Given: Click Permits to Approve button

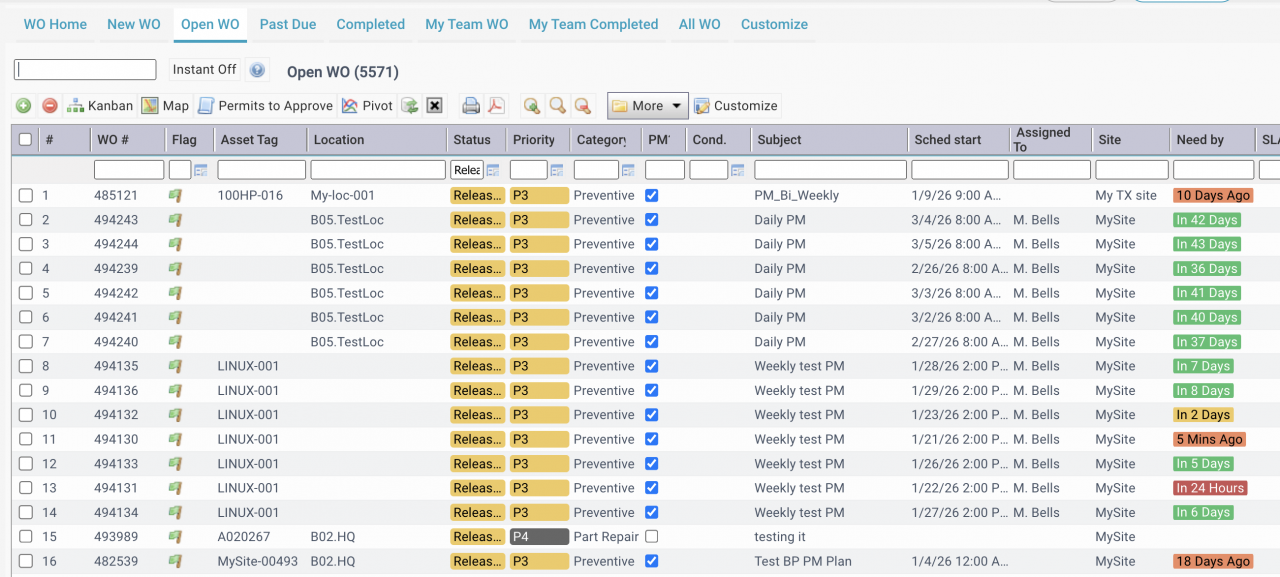Looking at the screenshot, I should pyautogui.click(x=265, y=106).
